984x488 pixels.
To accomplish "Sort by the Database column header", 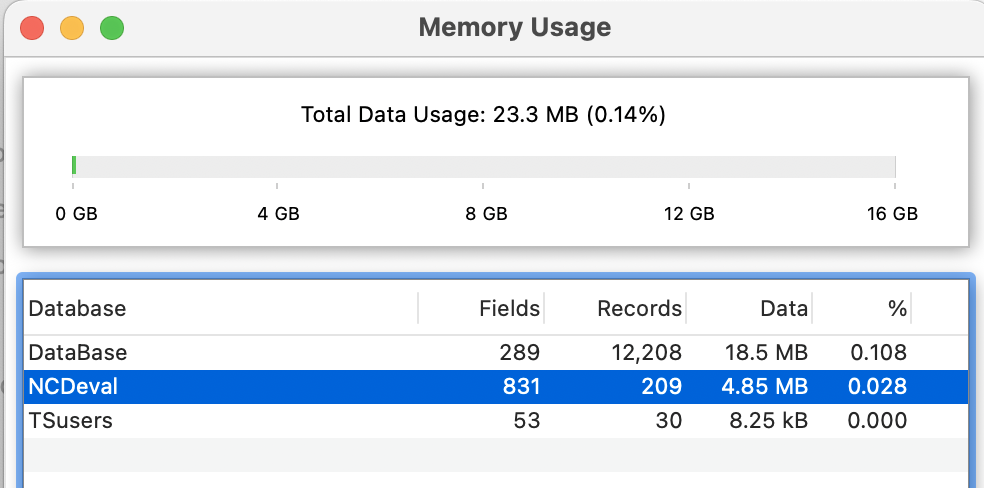I will (x=221, y=308).
